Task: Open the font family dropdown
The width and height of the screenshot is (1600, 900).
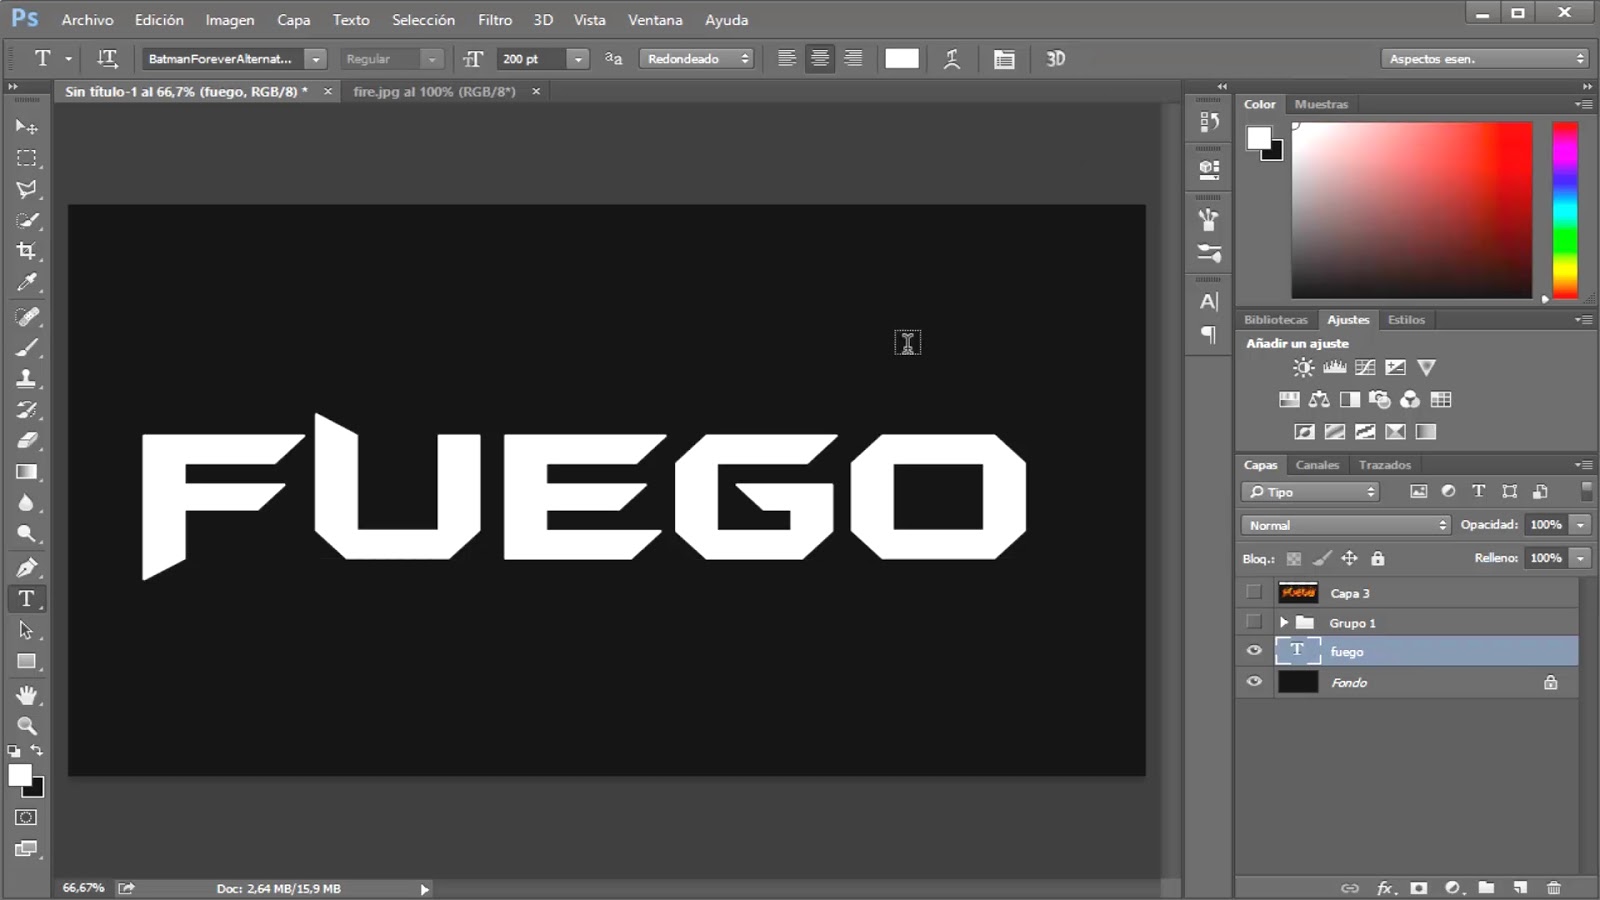Action: click(x=316, y=59)
